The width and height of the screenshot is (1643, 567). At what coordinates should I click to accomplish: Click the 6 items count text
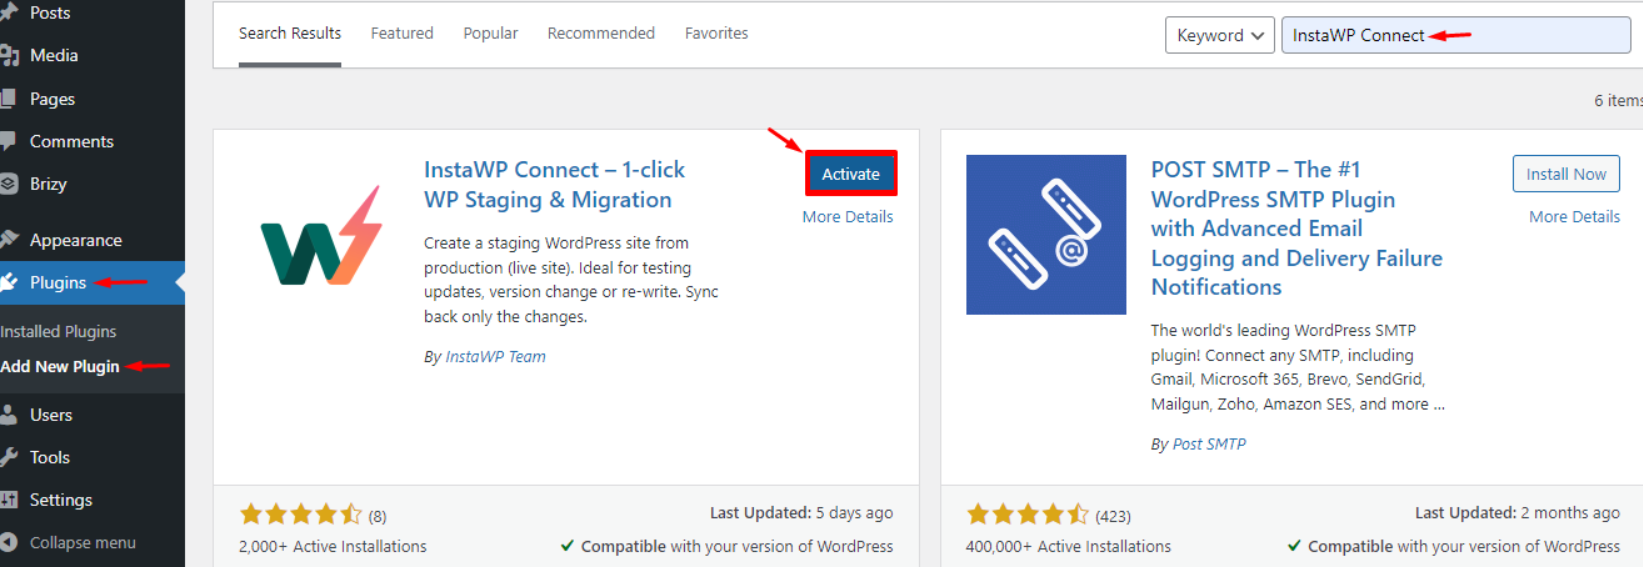1618,100
